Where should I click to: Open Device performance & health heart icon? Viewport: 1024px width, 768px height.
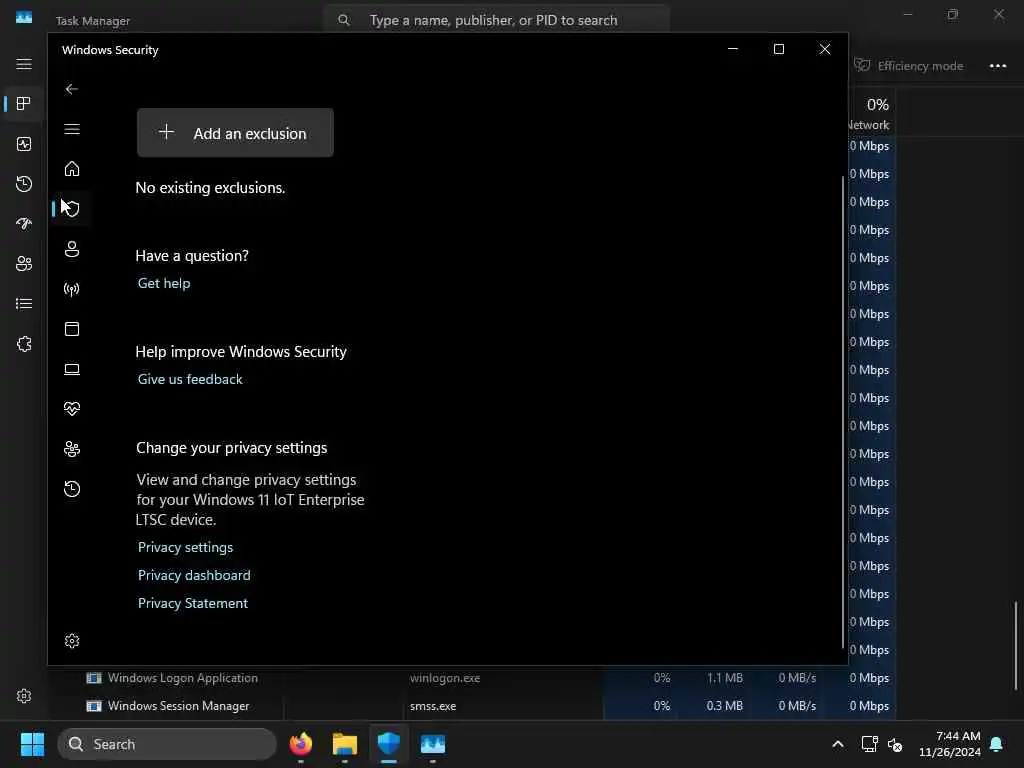(72, 409)
